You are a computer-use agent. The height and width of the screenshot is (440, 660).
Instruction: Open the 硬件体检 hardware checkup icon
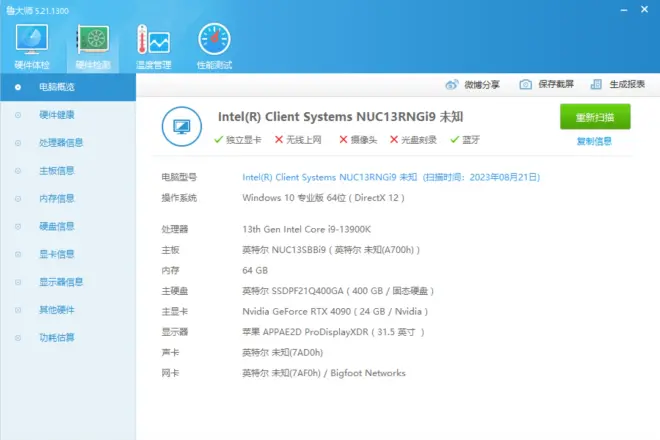[32, 39]
